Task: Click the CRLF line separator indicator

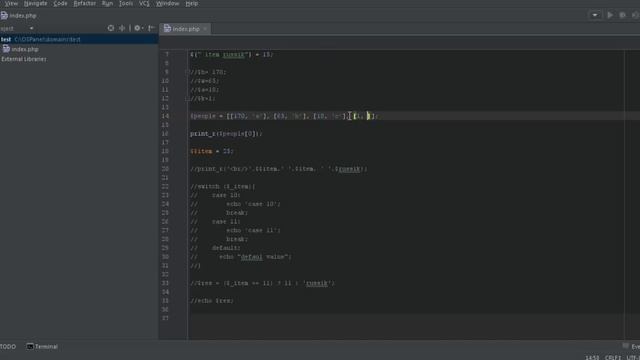Action: click(613, 358)
